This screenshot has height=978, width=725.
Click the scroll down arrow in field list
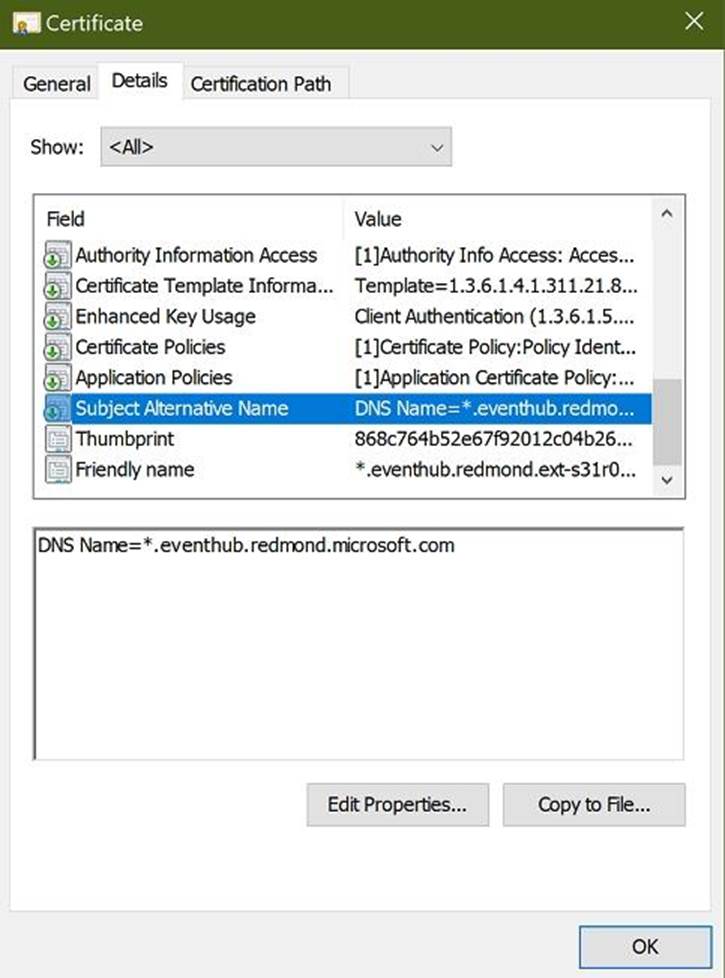[667, 481]
